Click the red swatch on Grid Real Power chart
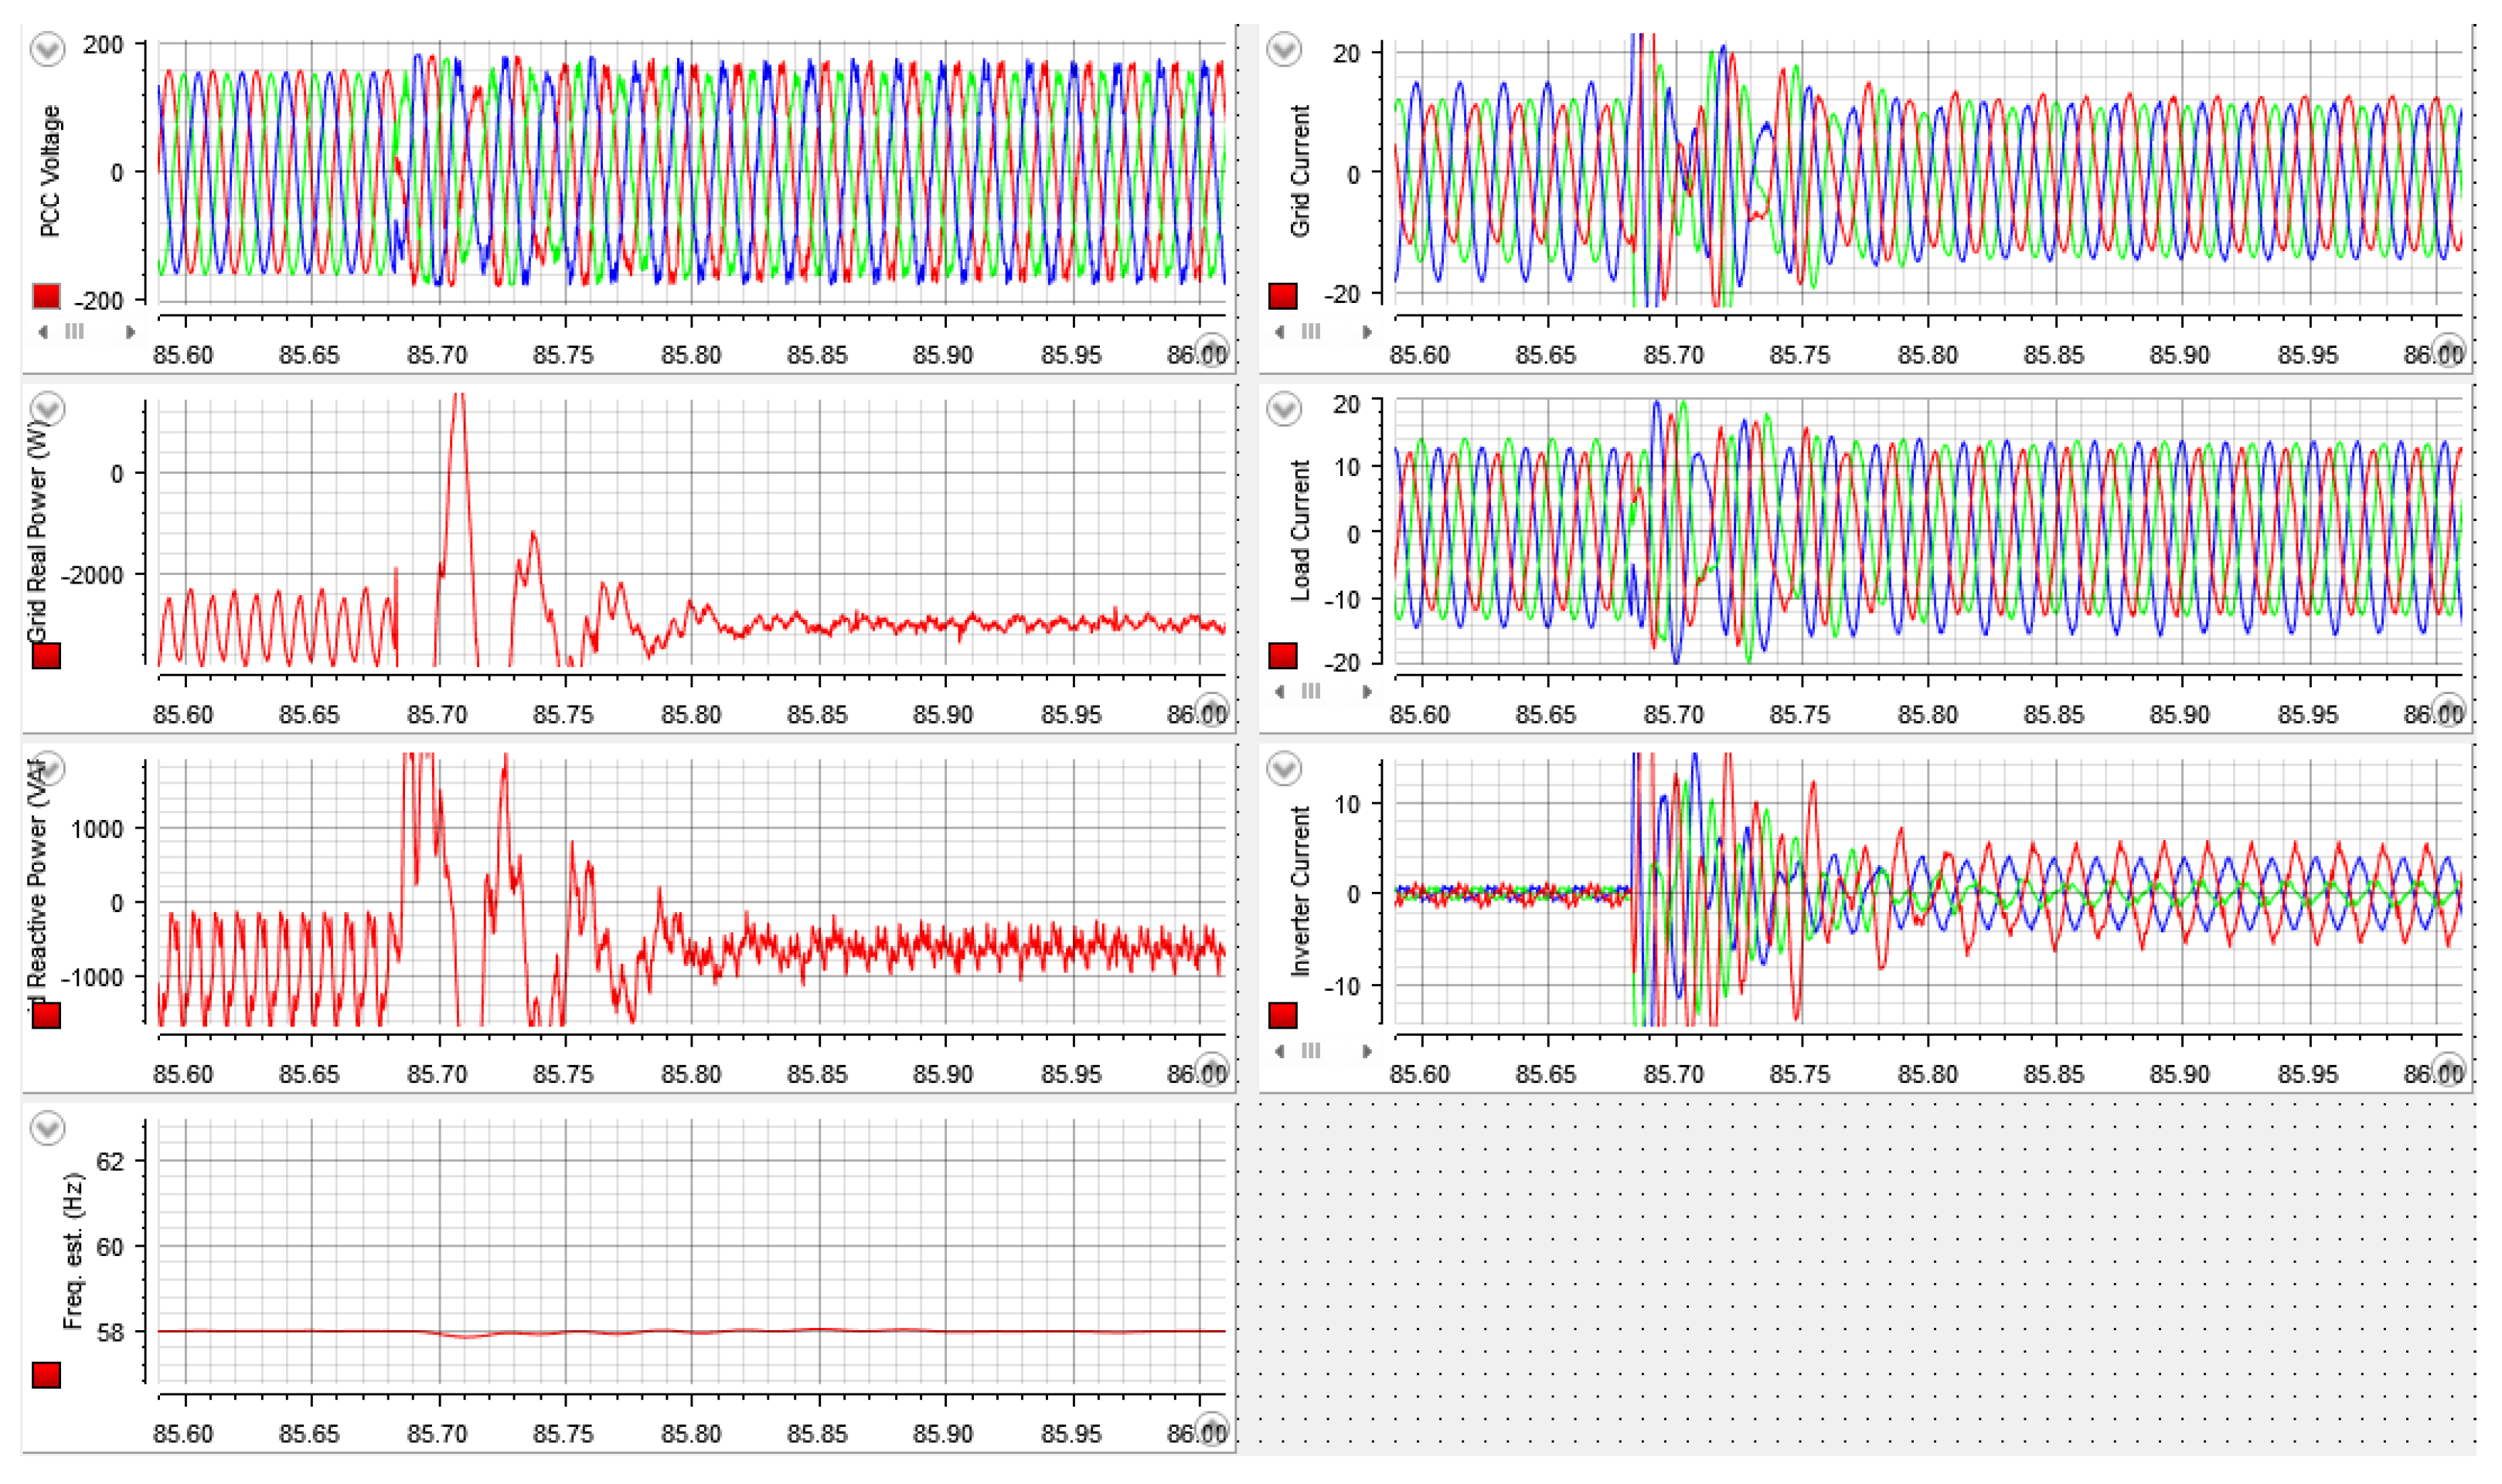The height and width of the screenshot is (1484, 2502). (46, 656)
